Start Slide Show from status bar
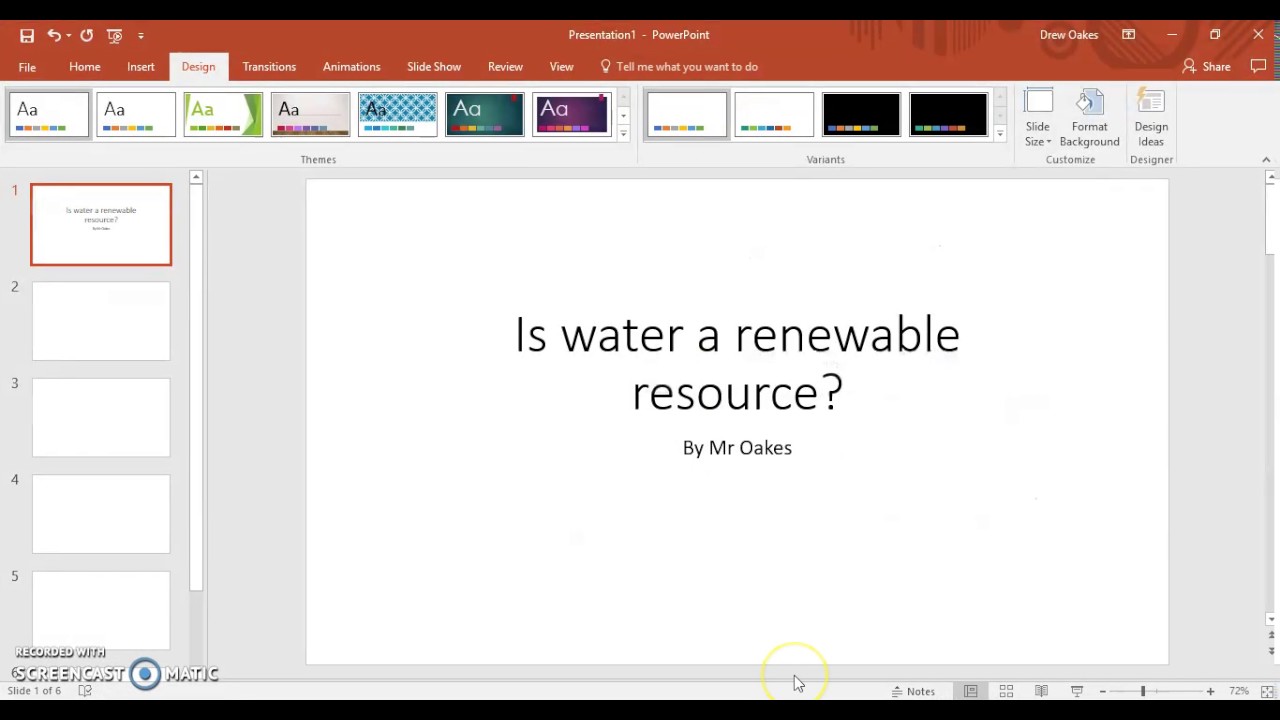The image size is (1280, 720). 1077,691
